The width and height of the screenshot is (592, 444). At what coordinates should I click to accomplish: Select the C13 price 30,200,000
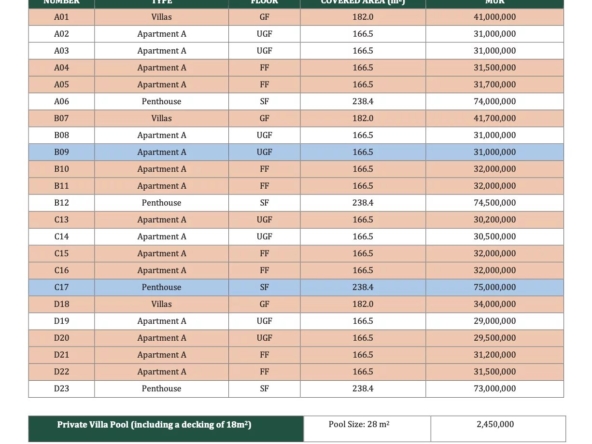tap(495, 220)
